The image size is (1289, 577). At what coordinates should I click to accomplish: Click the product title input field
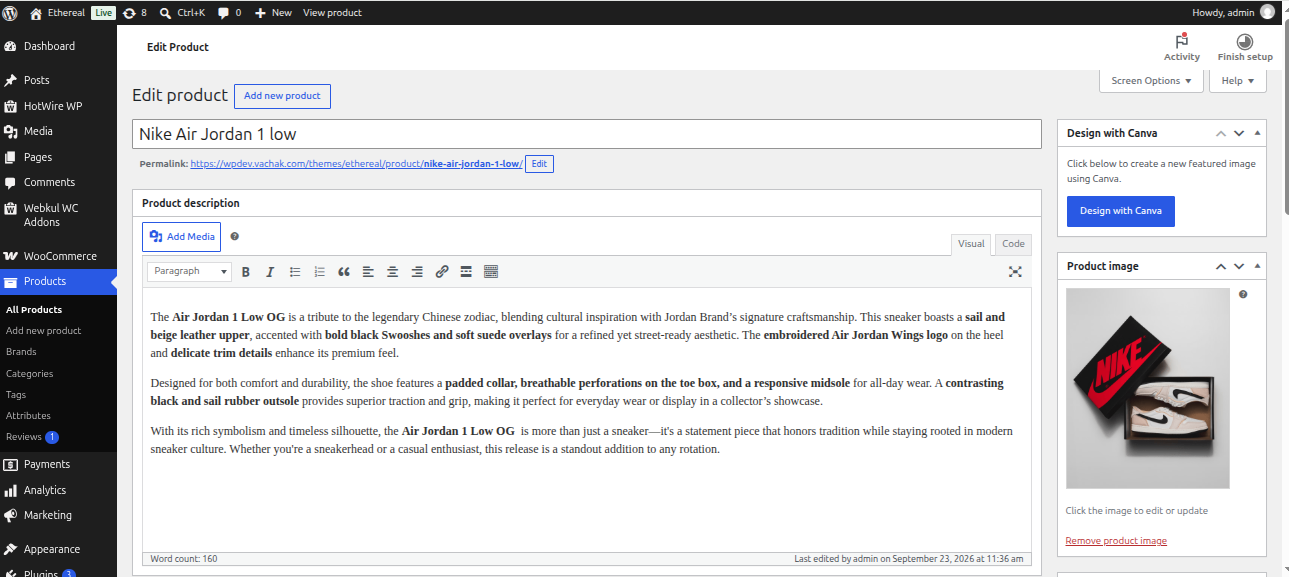(587, 134)
